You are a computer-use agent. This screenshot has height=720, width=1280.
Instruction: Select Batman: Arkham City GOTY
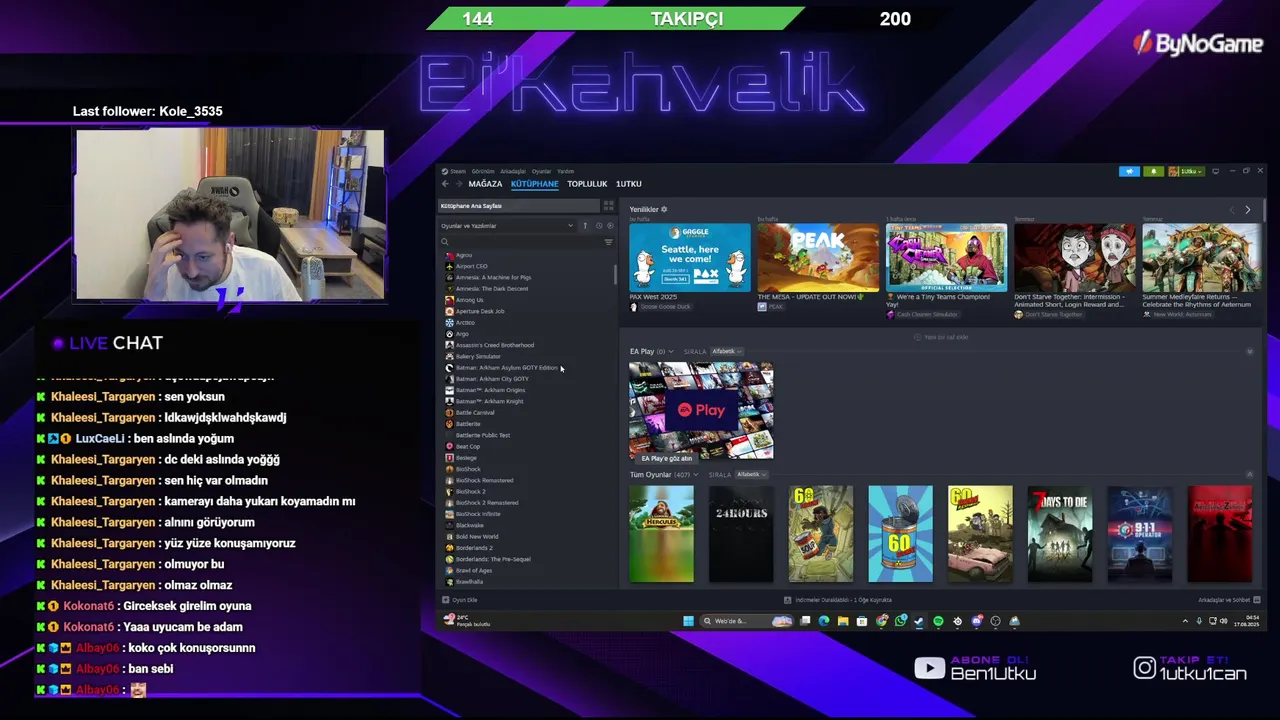coord(492,379)
